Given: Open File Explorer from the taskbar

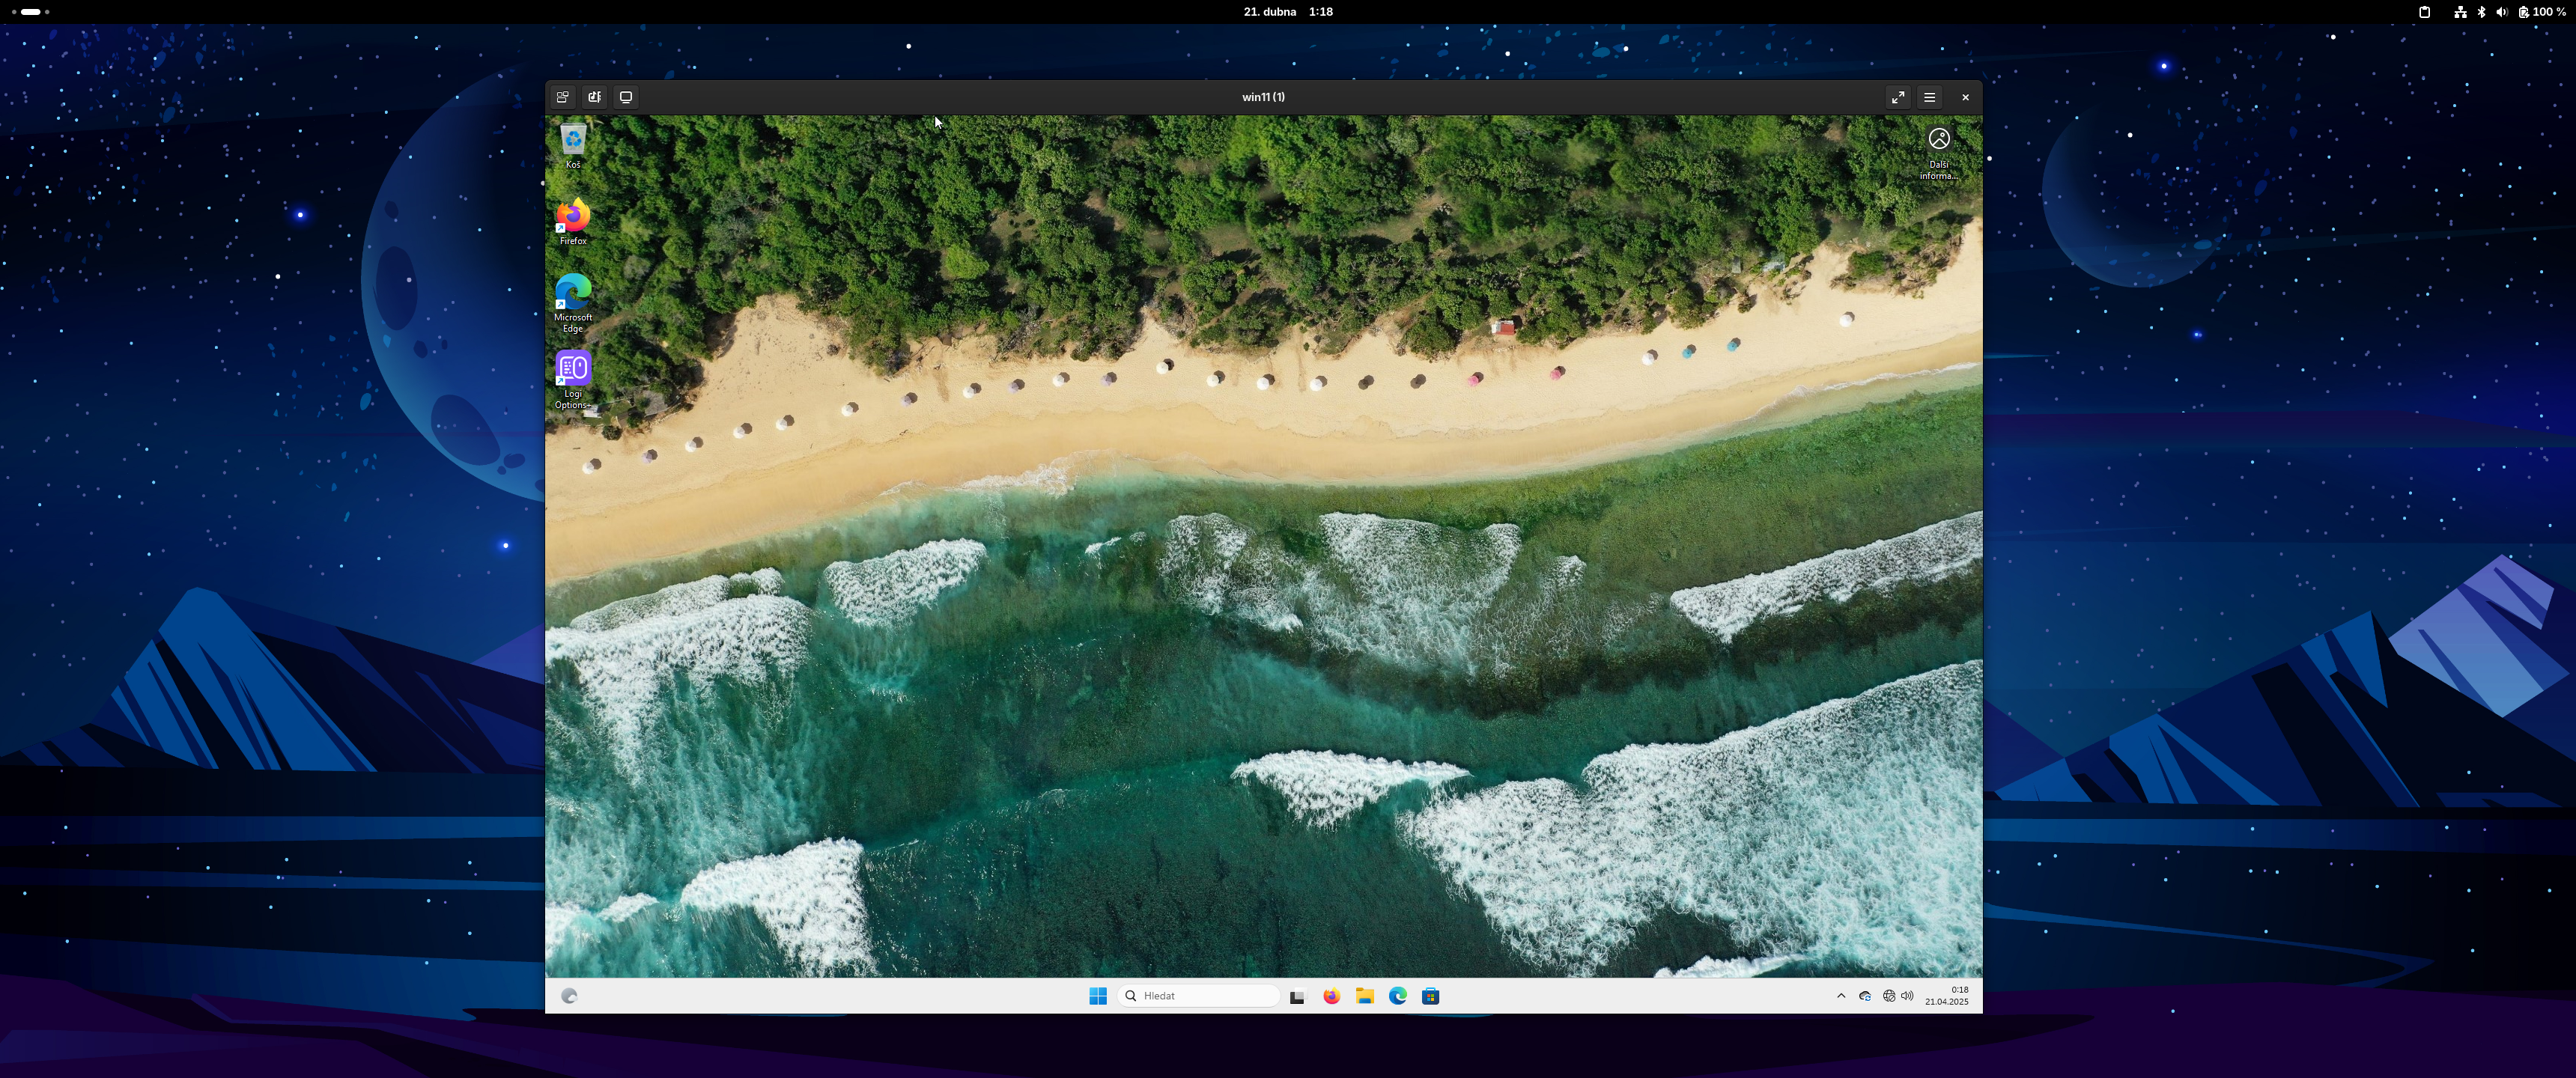Looking at the screenshot, I should point(1364,996).
